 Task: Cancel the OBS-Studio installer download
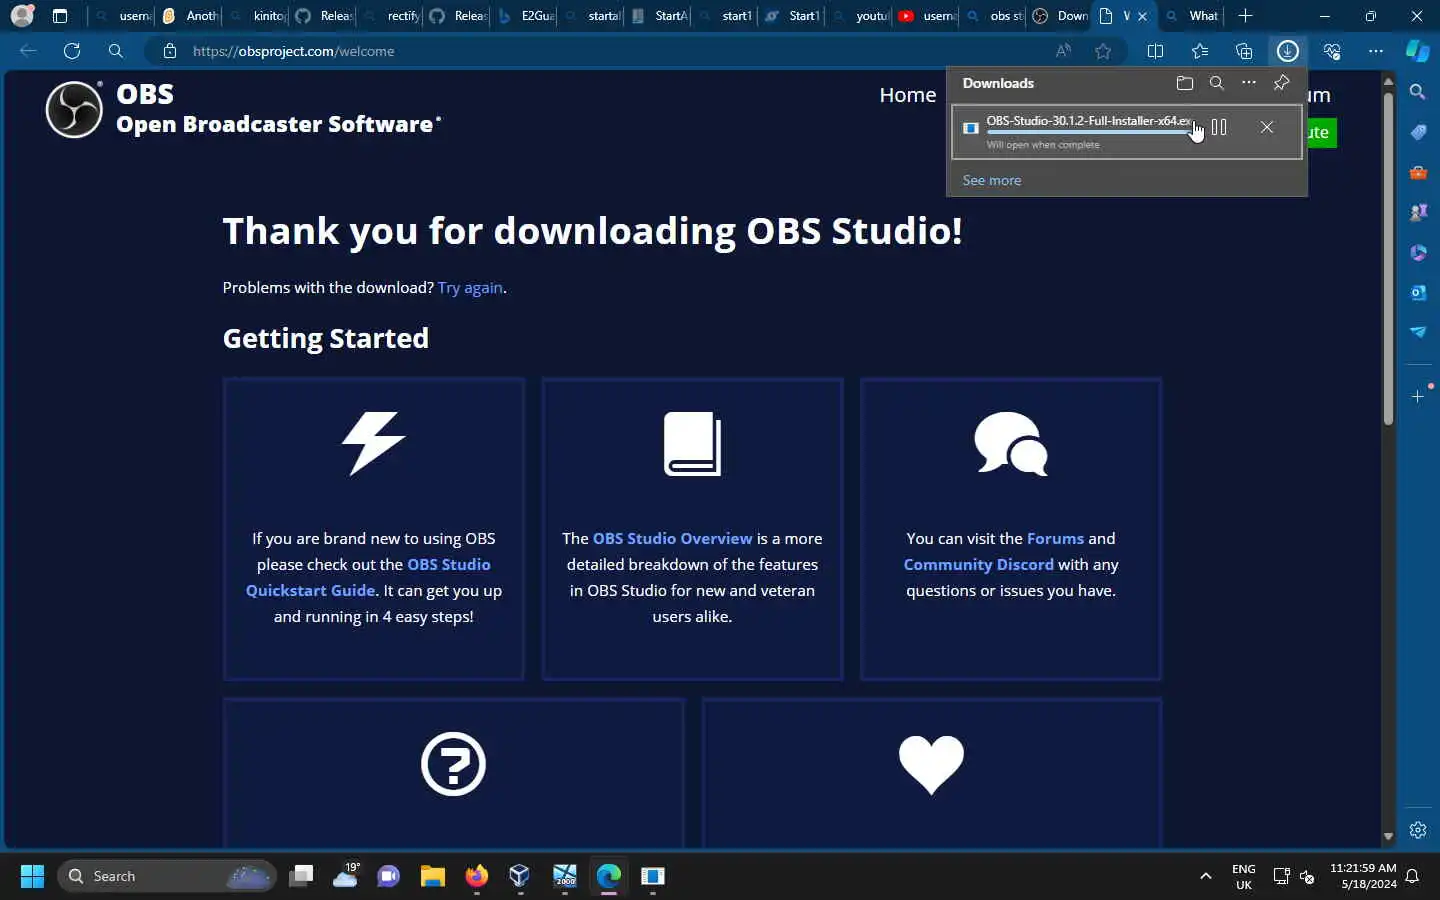pos(1267,127)
